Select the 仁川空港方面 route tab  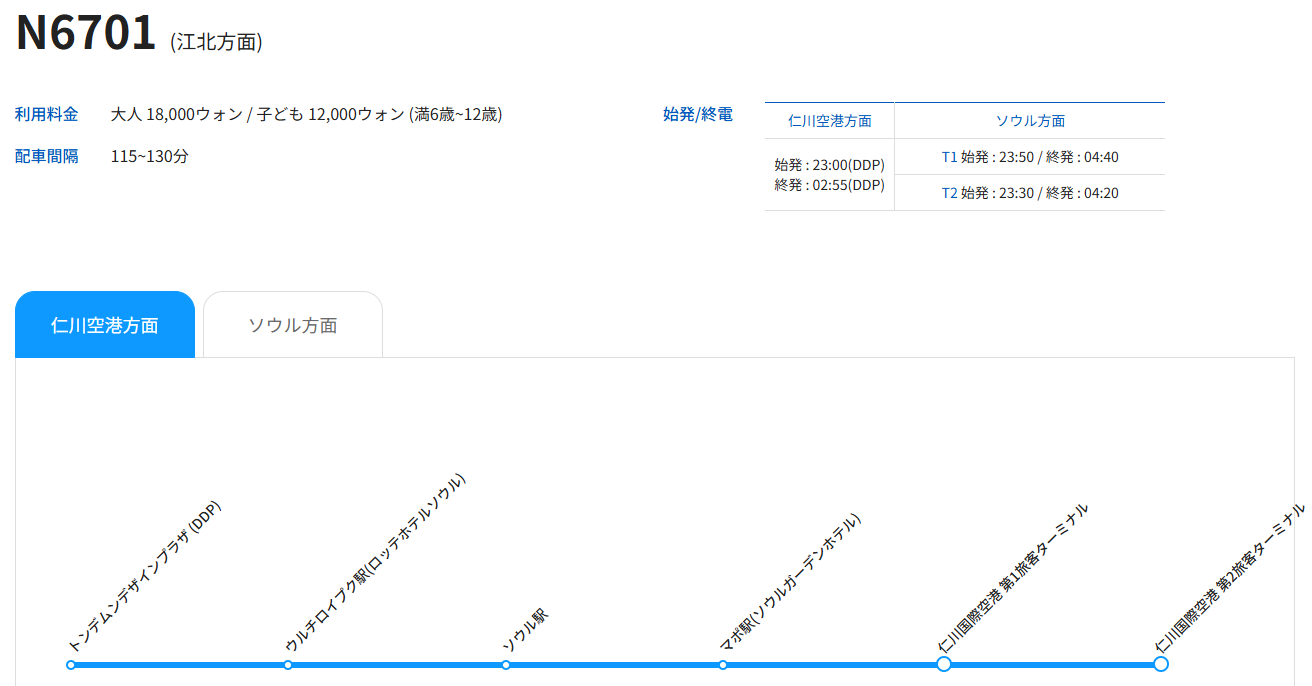105,325
